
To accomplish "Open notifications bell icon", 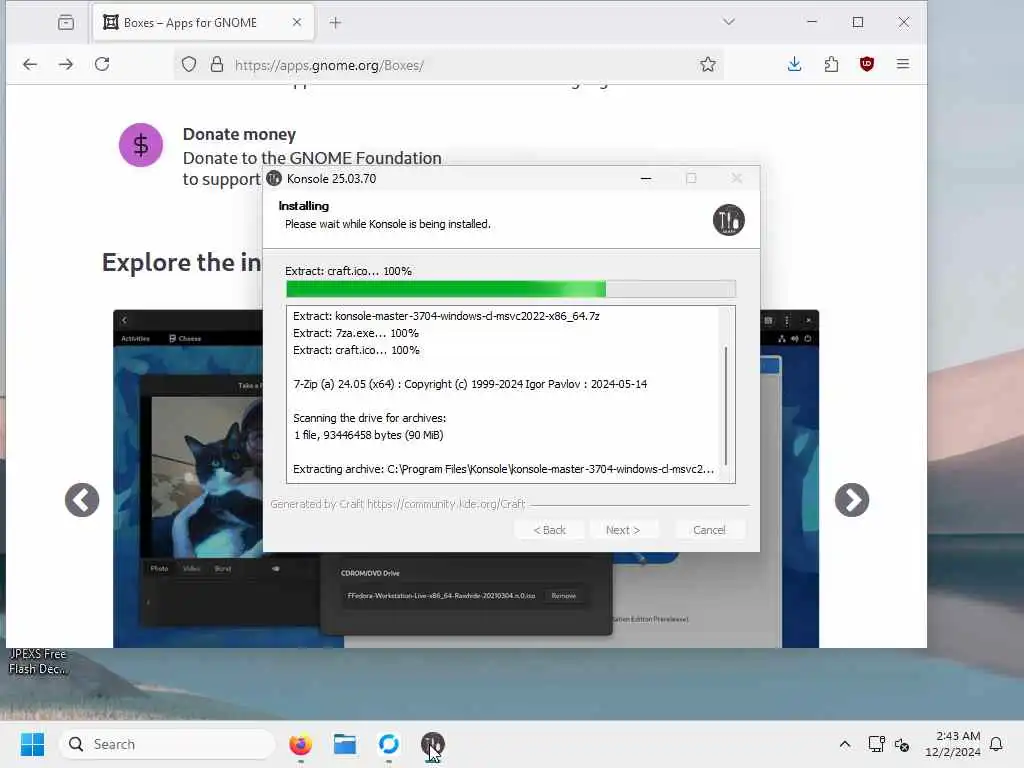I will pyautogui.click(x=996, y=744).
